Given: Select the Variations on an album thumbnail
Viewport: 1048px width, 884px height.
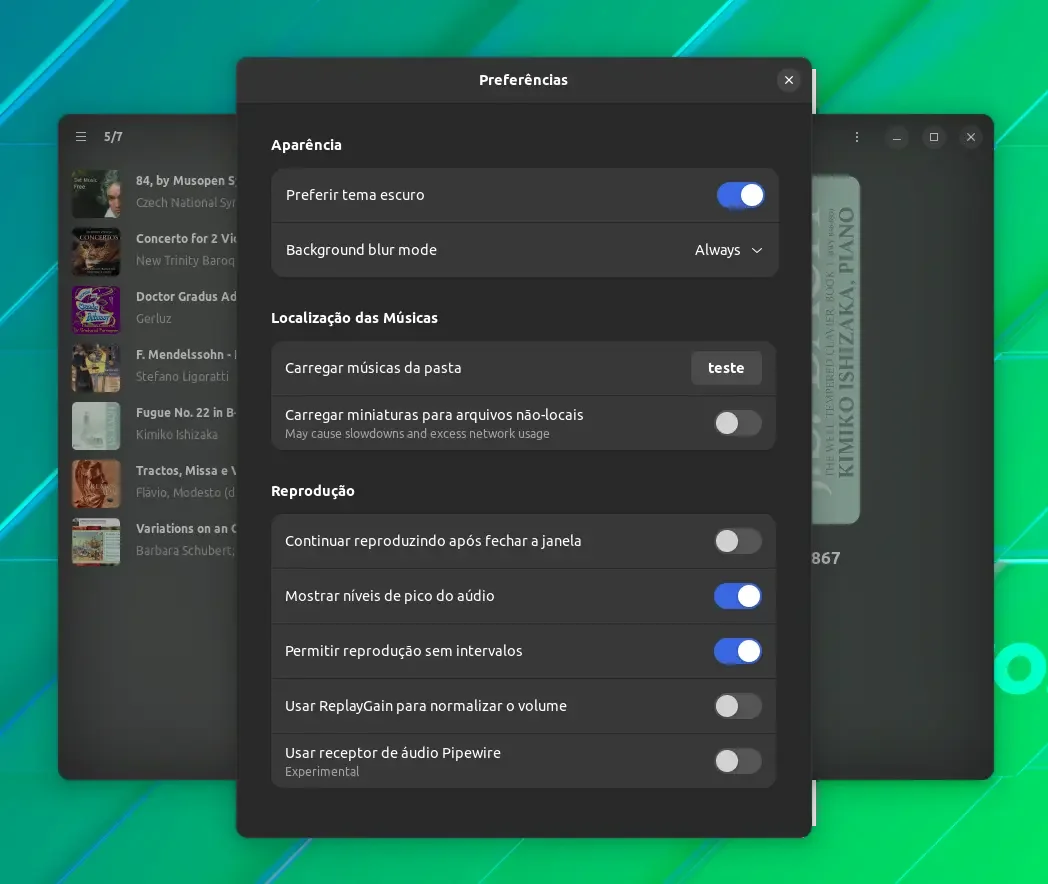Looking at the screenshot, I should (96, 542).
